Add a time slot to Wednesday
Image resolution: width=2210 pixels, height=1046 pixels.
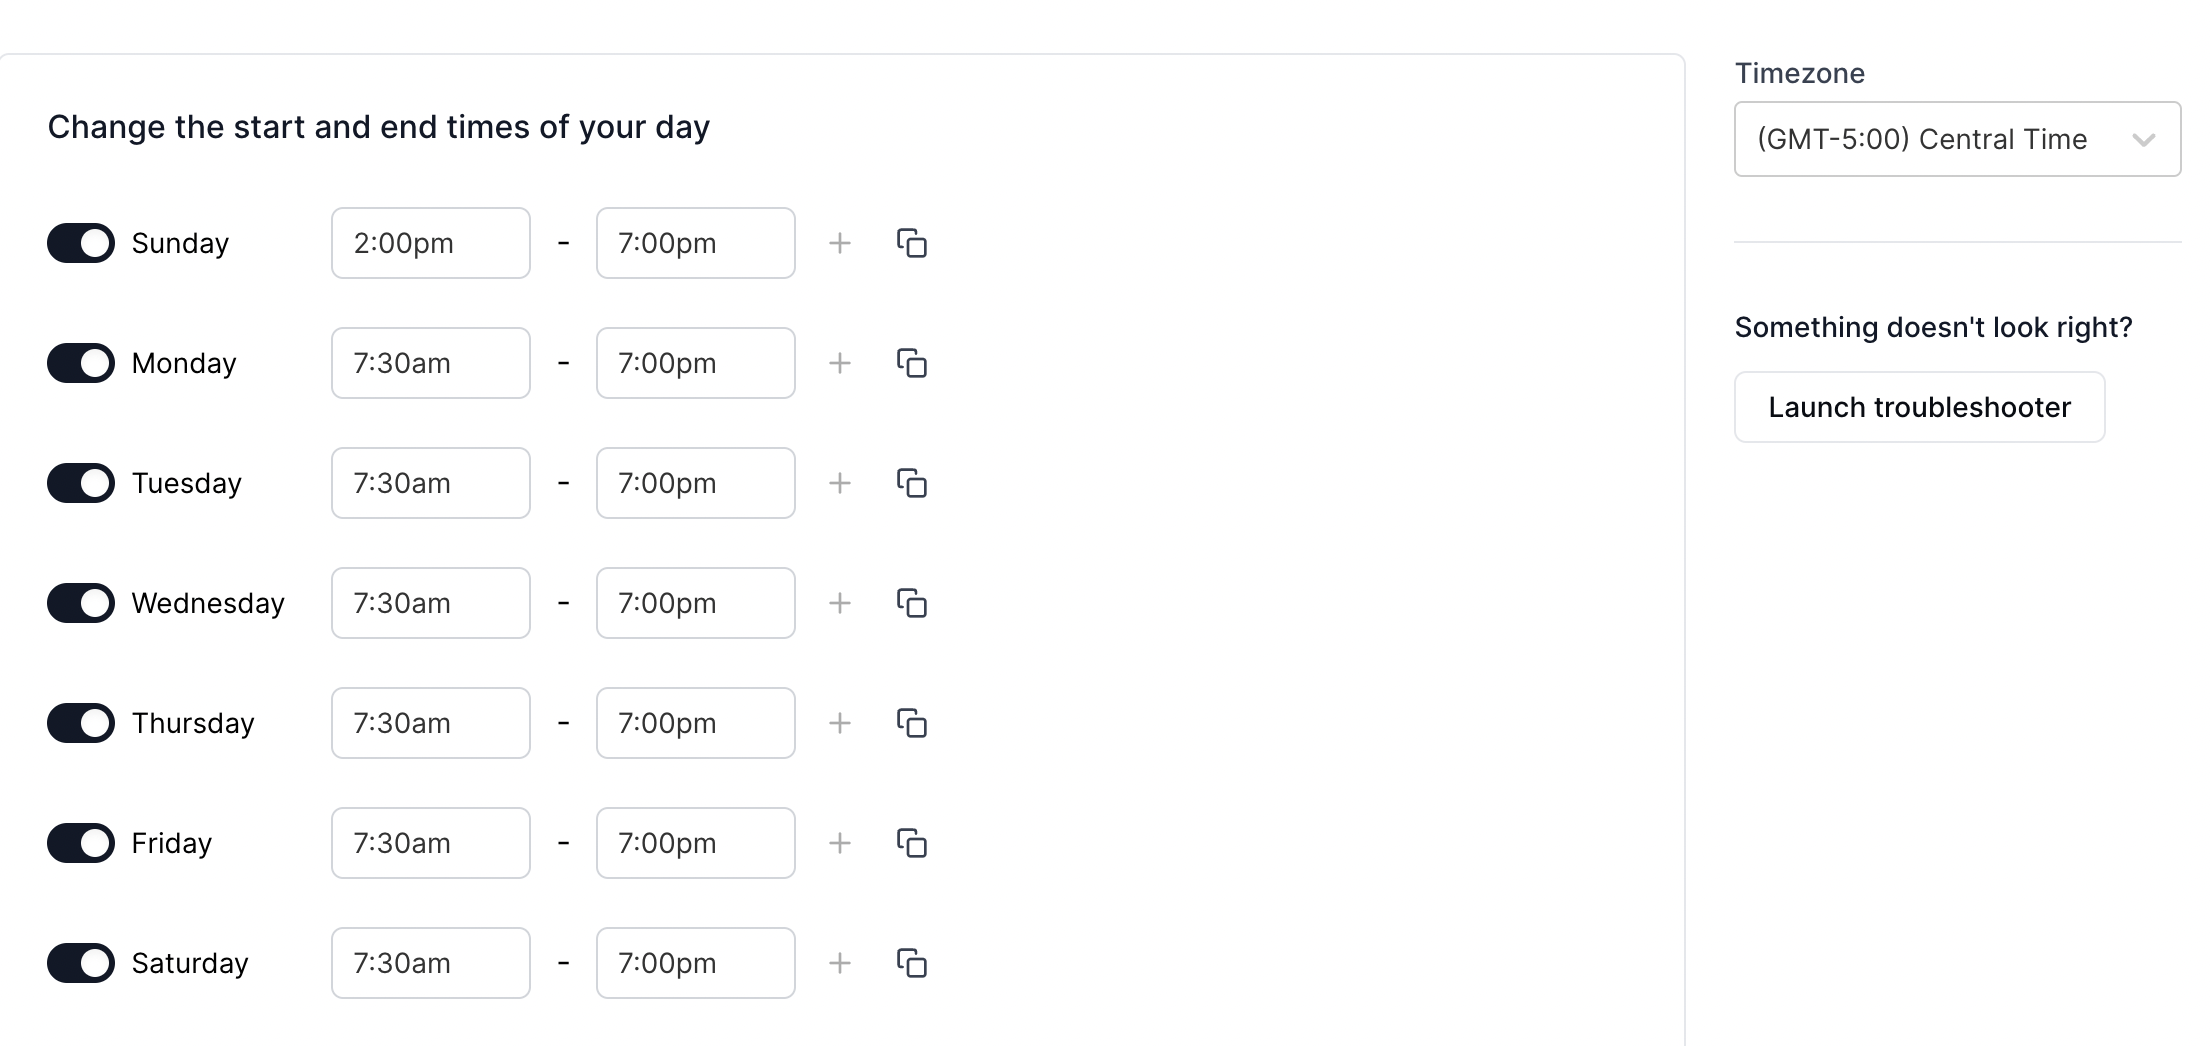tap(840, 603)
